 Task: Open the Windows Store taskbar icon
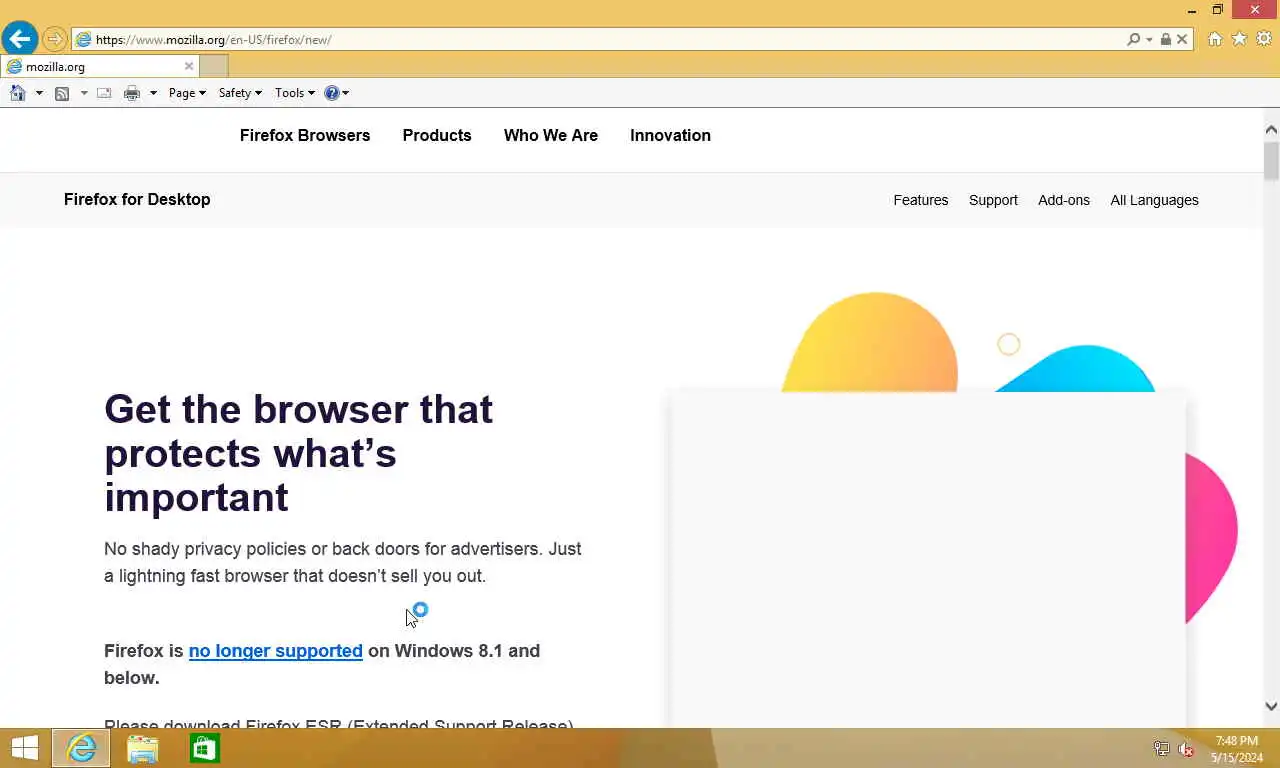pyautogui.click(x=205, y=748)
